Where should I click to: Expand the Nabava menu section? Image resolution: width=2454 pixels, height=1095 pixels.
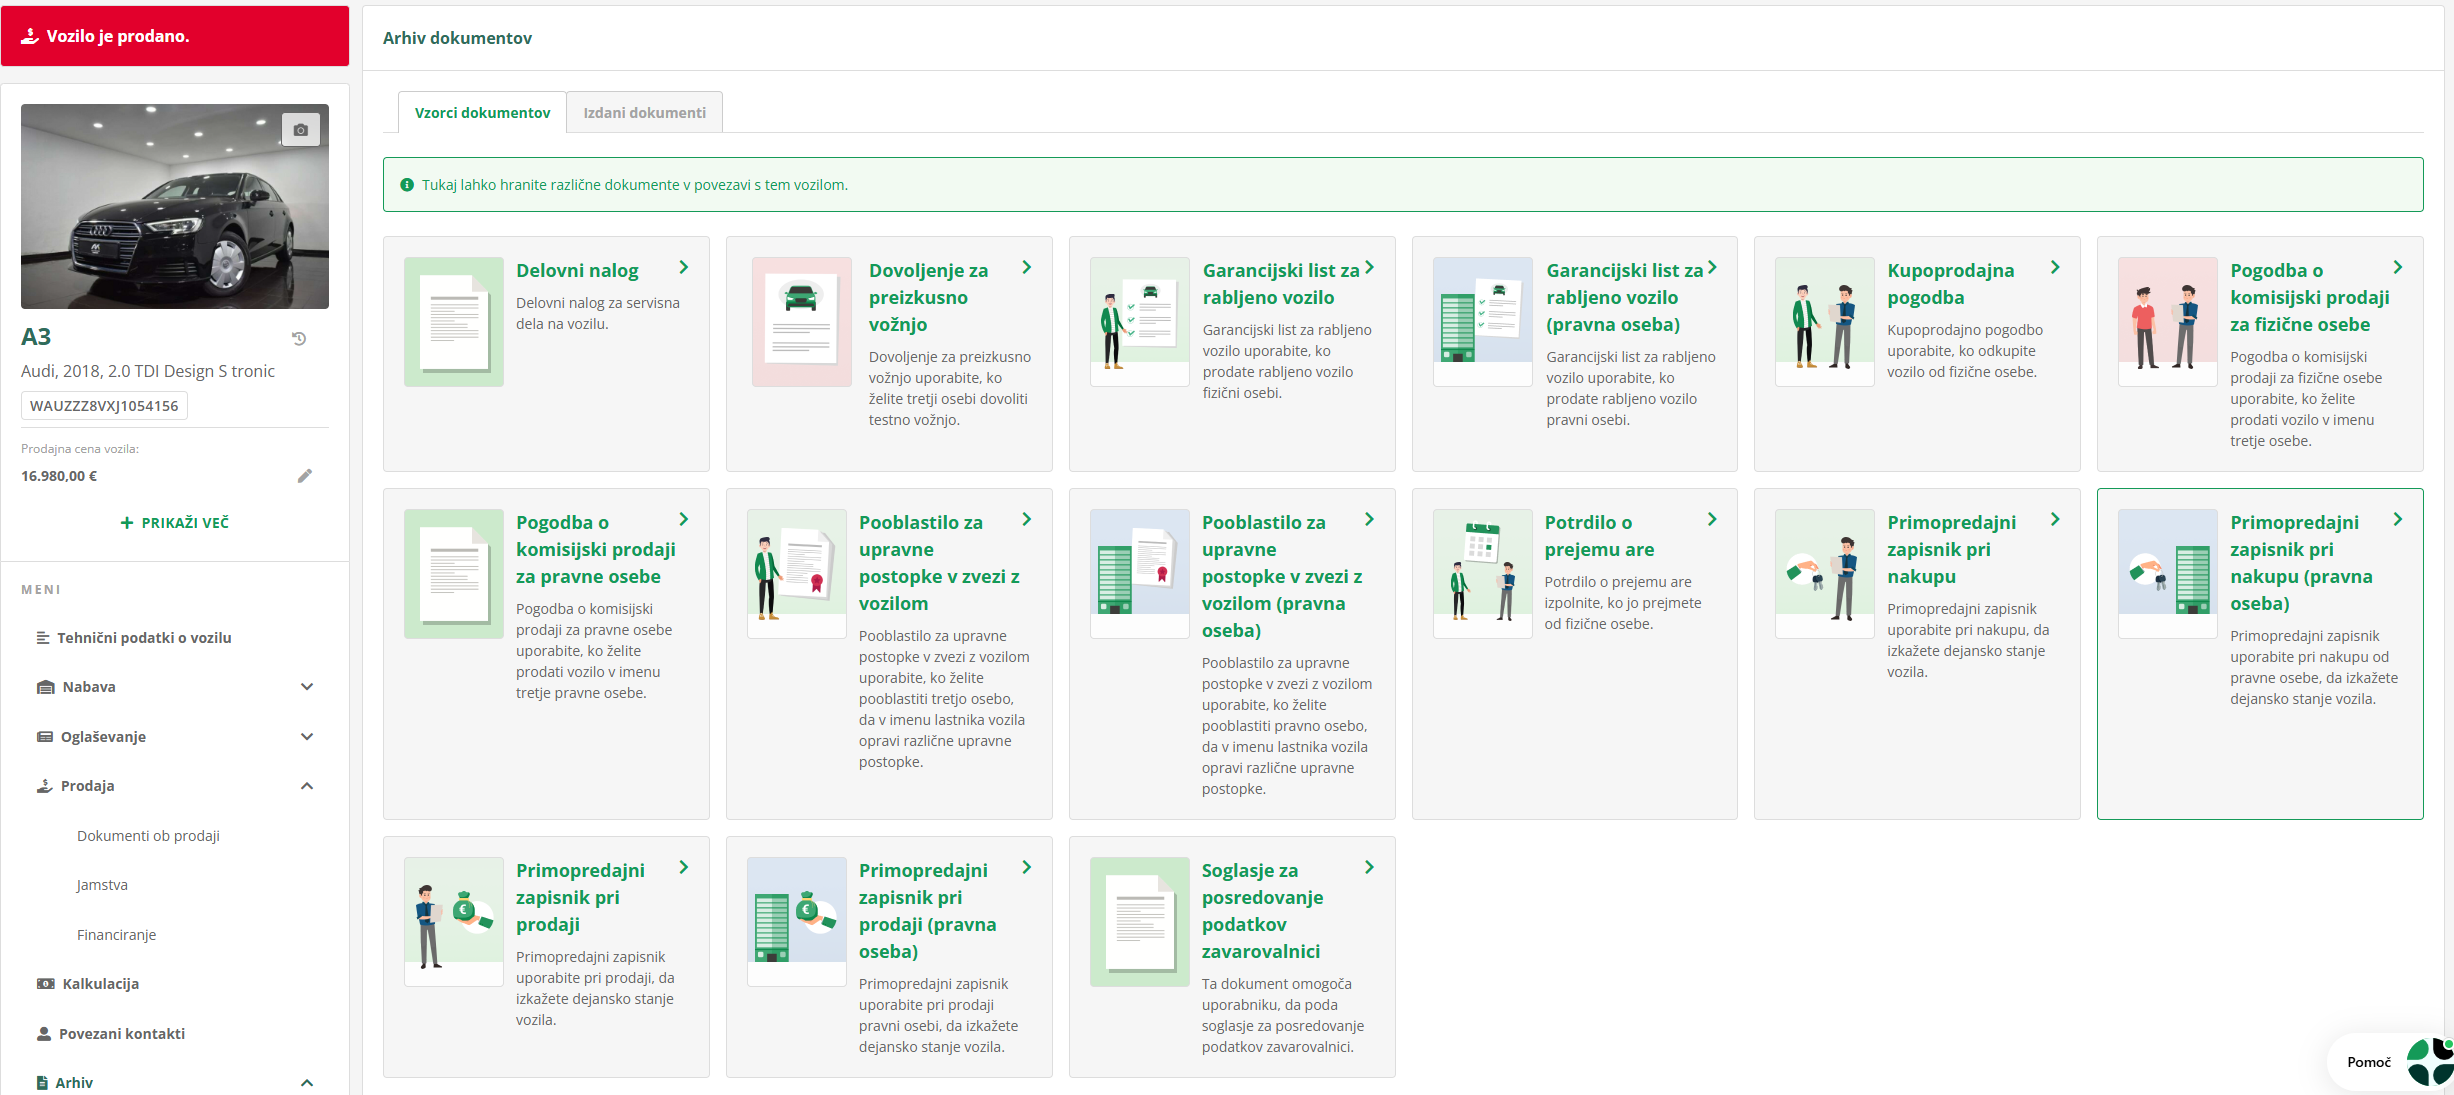[307, 687]
